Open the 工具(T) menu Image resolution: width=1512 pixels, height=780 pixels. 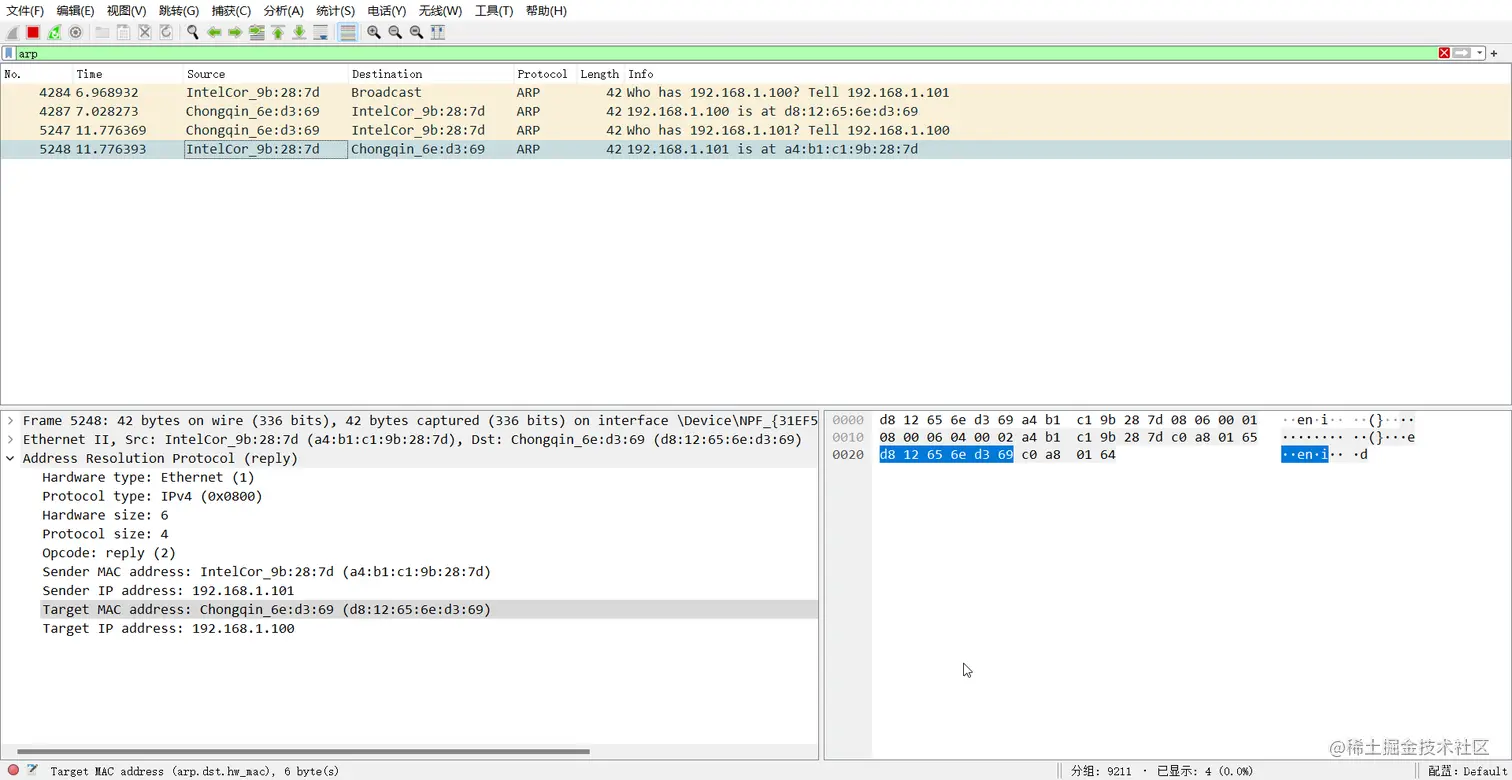tap(493, 10)
